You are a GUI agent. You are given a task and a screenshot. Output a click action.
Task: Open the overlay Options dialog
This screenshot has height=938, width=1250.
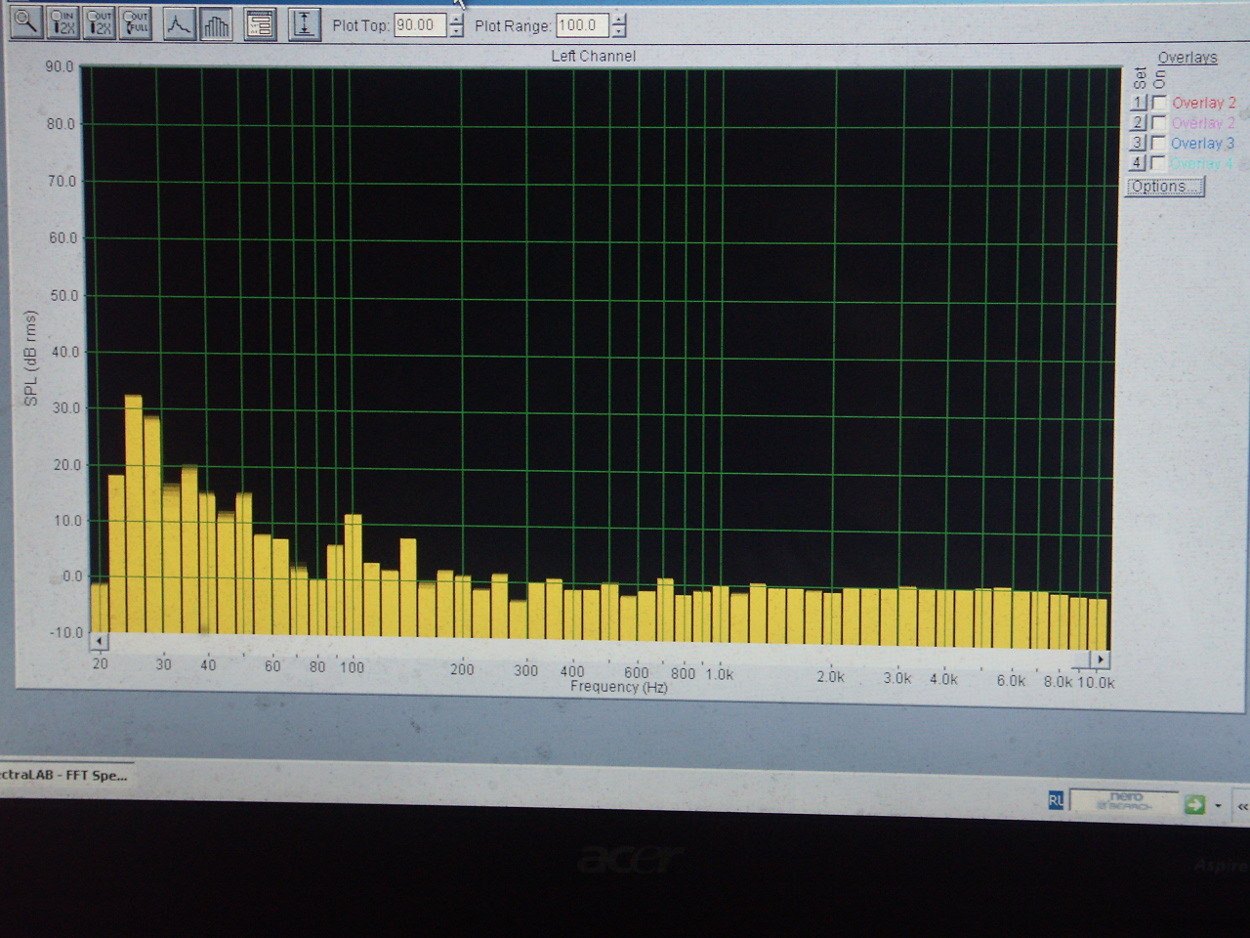[x=1165, y=187]
